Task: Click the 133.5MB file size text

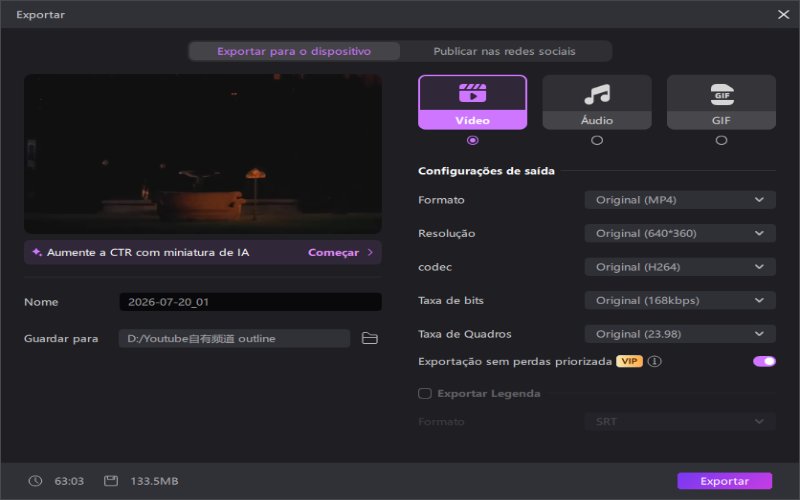Action: [x=155, y=481]
